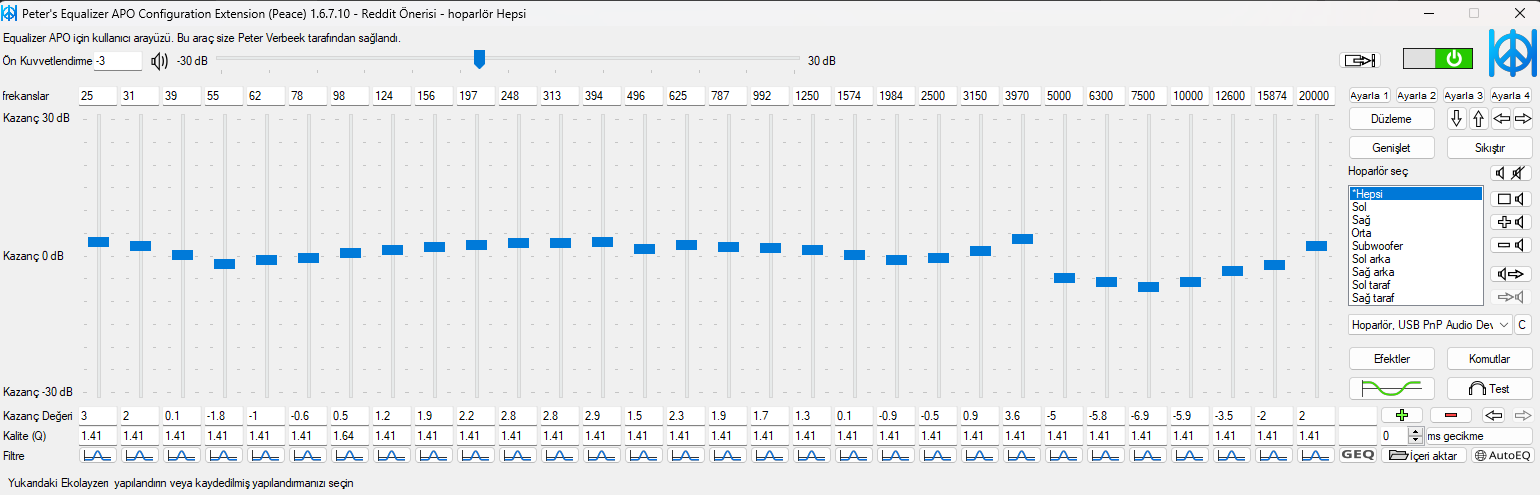This screenshot has height=495, width=1540.
Task: Click the right arrow shift-frequencies button
Action: [x=1523, y=119]
